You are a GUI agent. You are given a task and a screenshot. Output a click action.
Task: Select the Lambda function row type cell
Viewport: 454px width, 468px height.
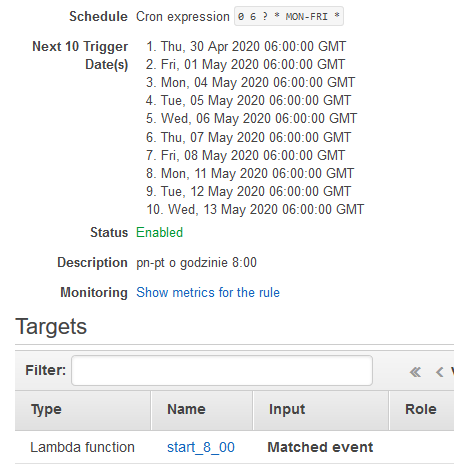click(82, 447)
